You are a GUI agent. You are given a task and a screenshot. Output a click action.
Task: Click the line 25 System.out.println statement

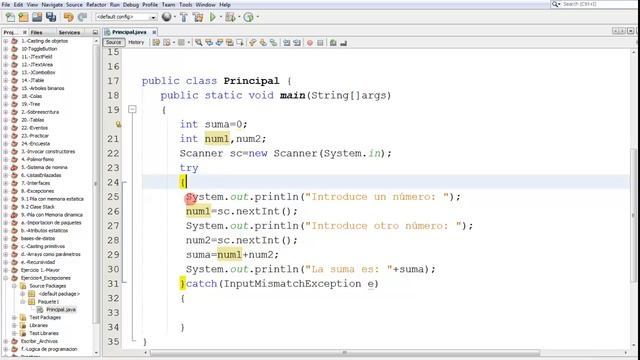323,197
